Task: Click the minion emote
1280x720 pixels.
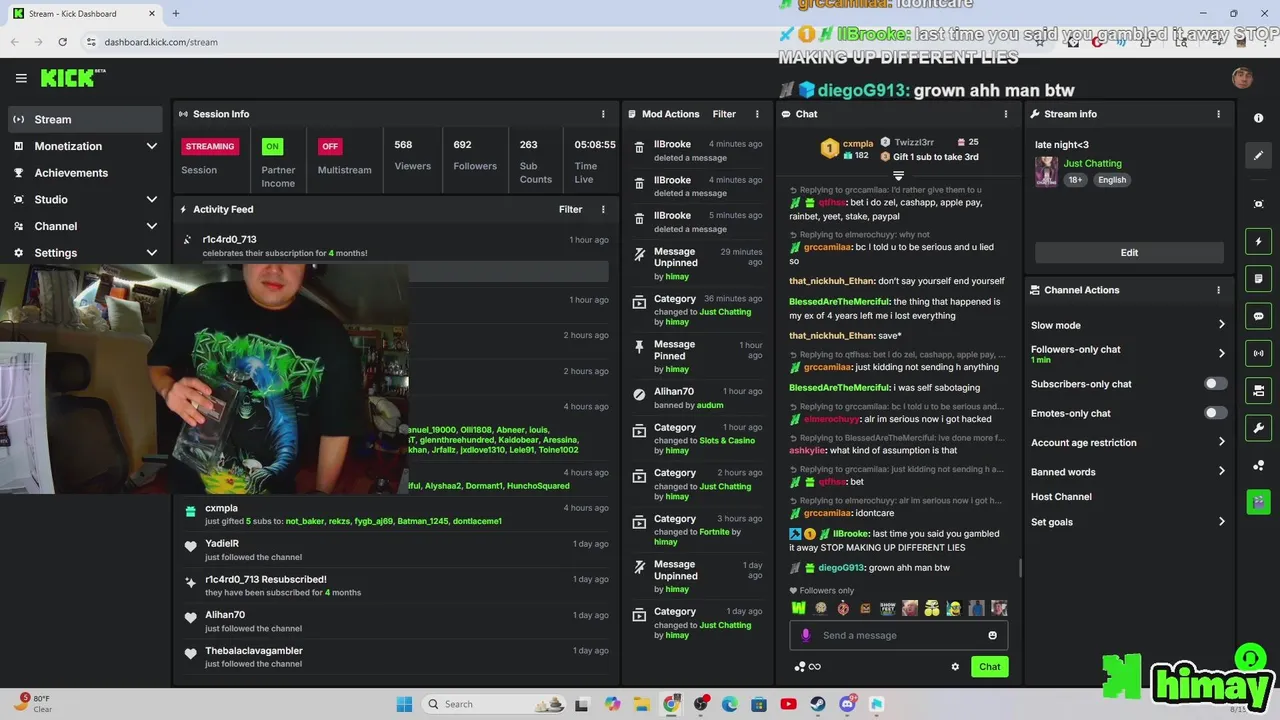Action: (954, 608)
